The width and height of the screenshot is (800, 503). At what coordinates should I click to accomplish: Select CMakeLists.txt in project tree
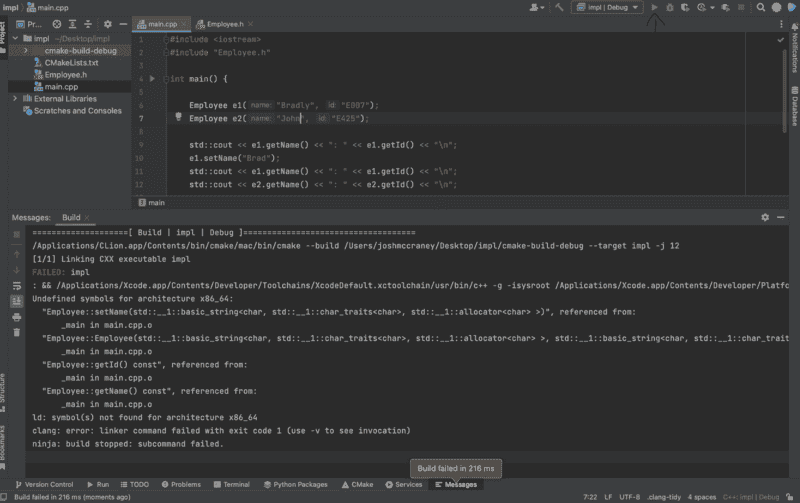[x=72, y=62]
